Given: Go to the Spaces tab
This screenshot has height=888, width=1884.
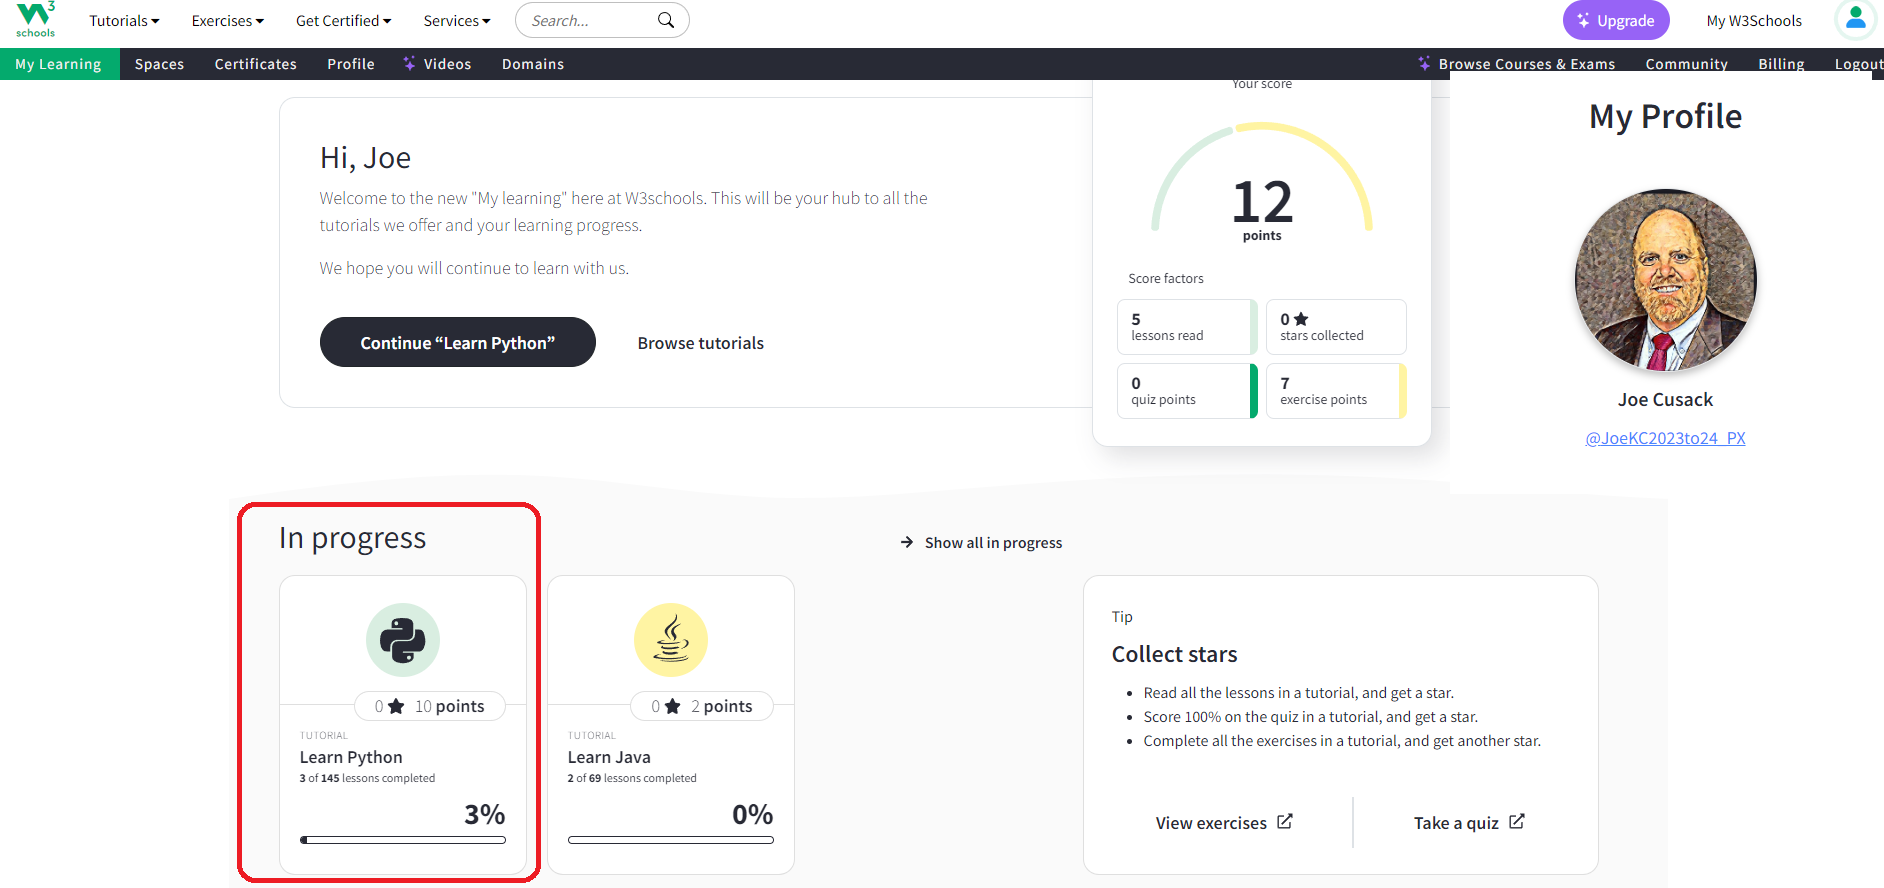Looking at the screenshot, I should [x=159, y=64].
